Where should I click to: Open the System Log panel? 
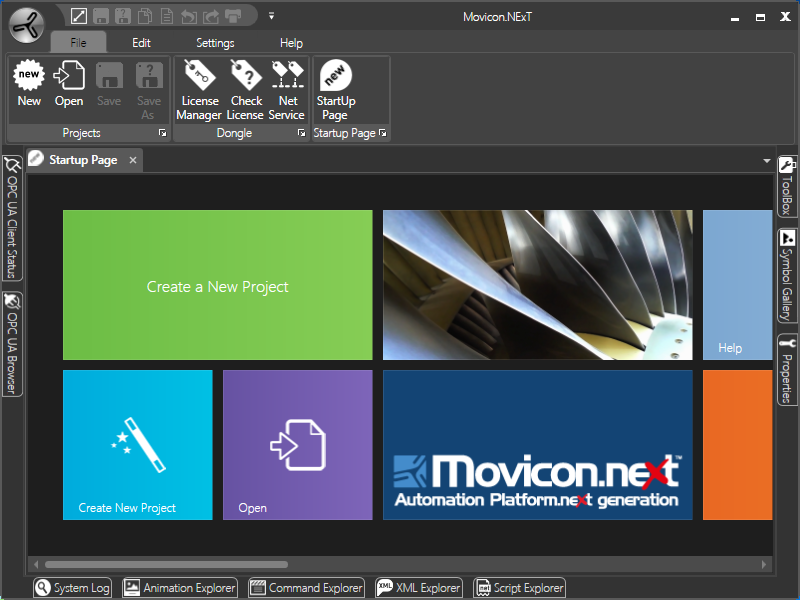point(72,588)
